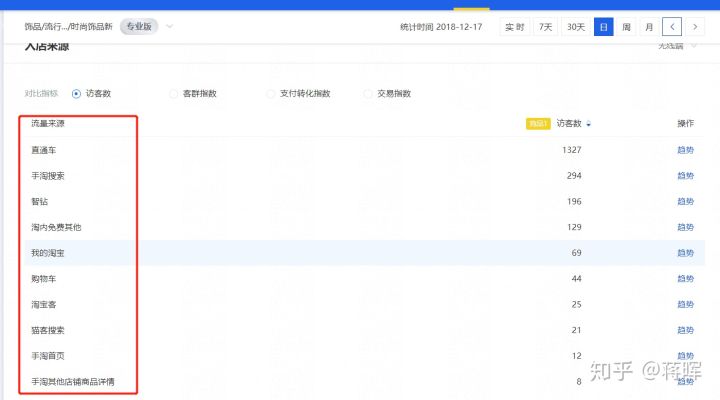The width and height of the screenshot is (720, 400).
Task: Switch to the 实时 time tab
Action: click(514, 27)
